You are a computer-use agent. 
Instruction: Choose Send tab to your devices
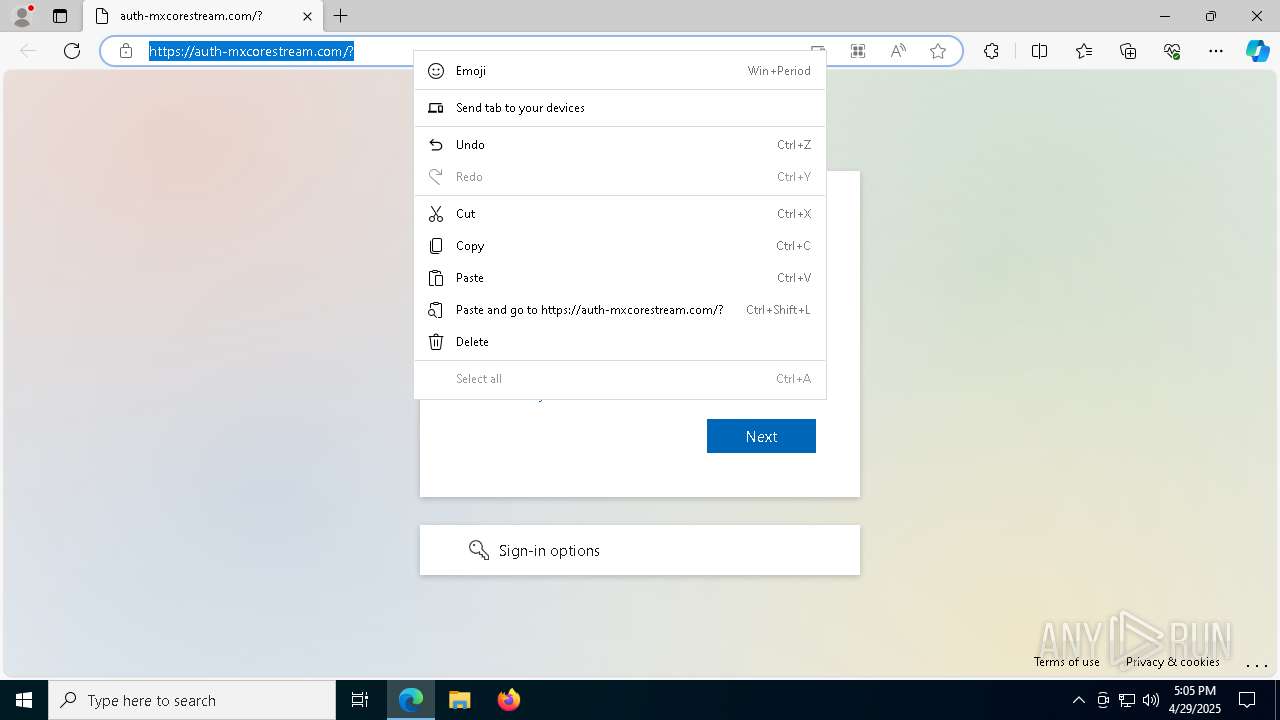point(620,108)
